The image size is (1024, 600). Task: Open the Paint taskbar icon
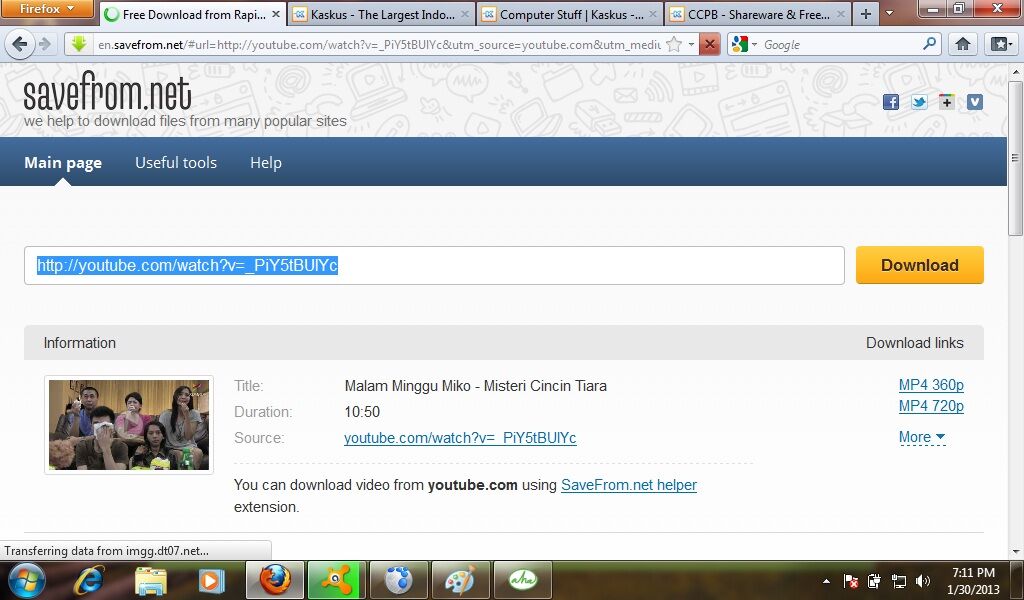(461, 580)
